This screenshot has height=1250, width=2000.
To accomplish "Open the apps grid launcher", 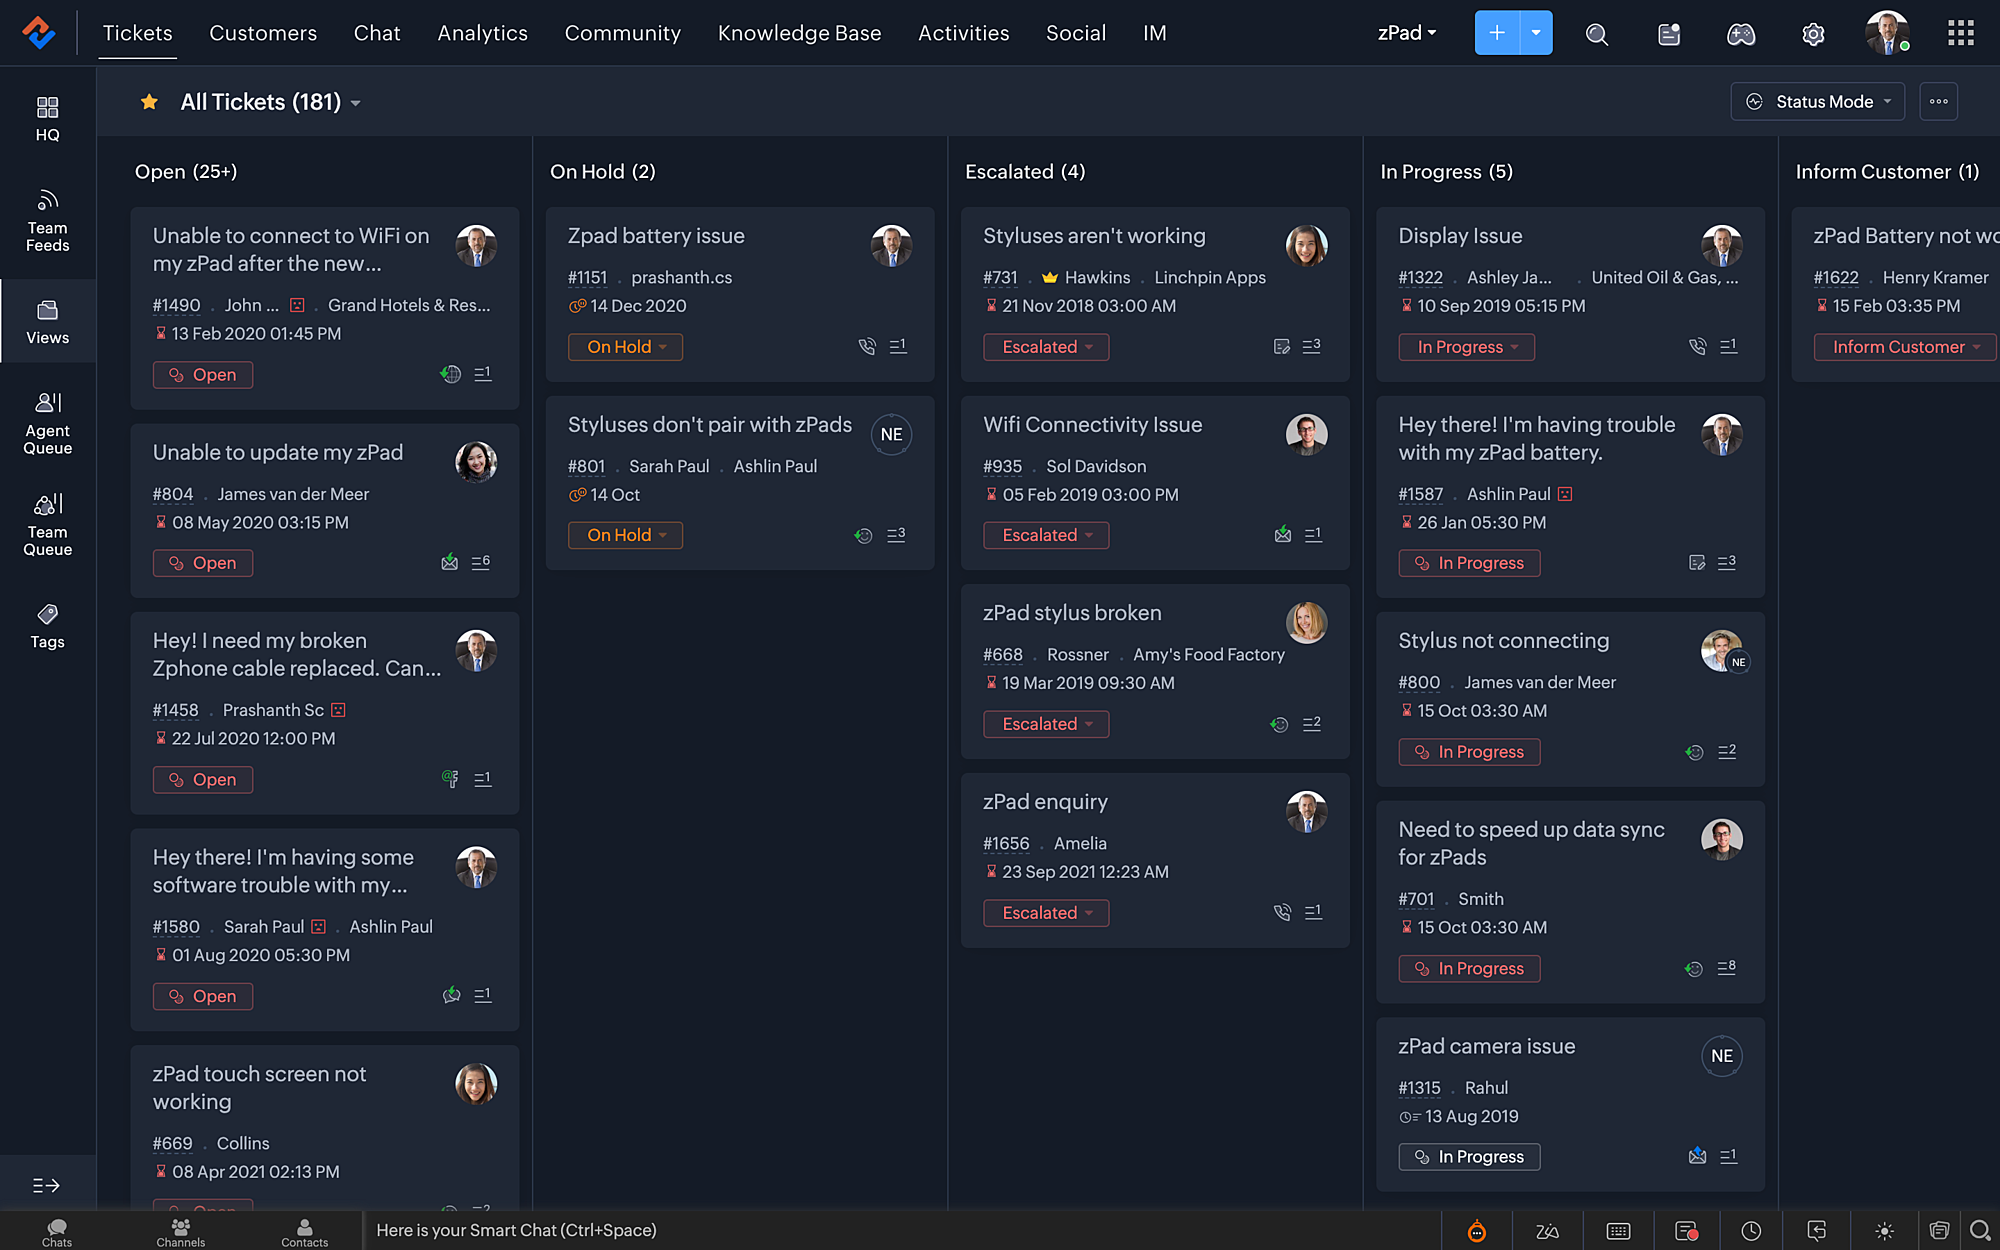I will (x=1960, y=33).
